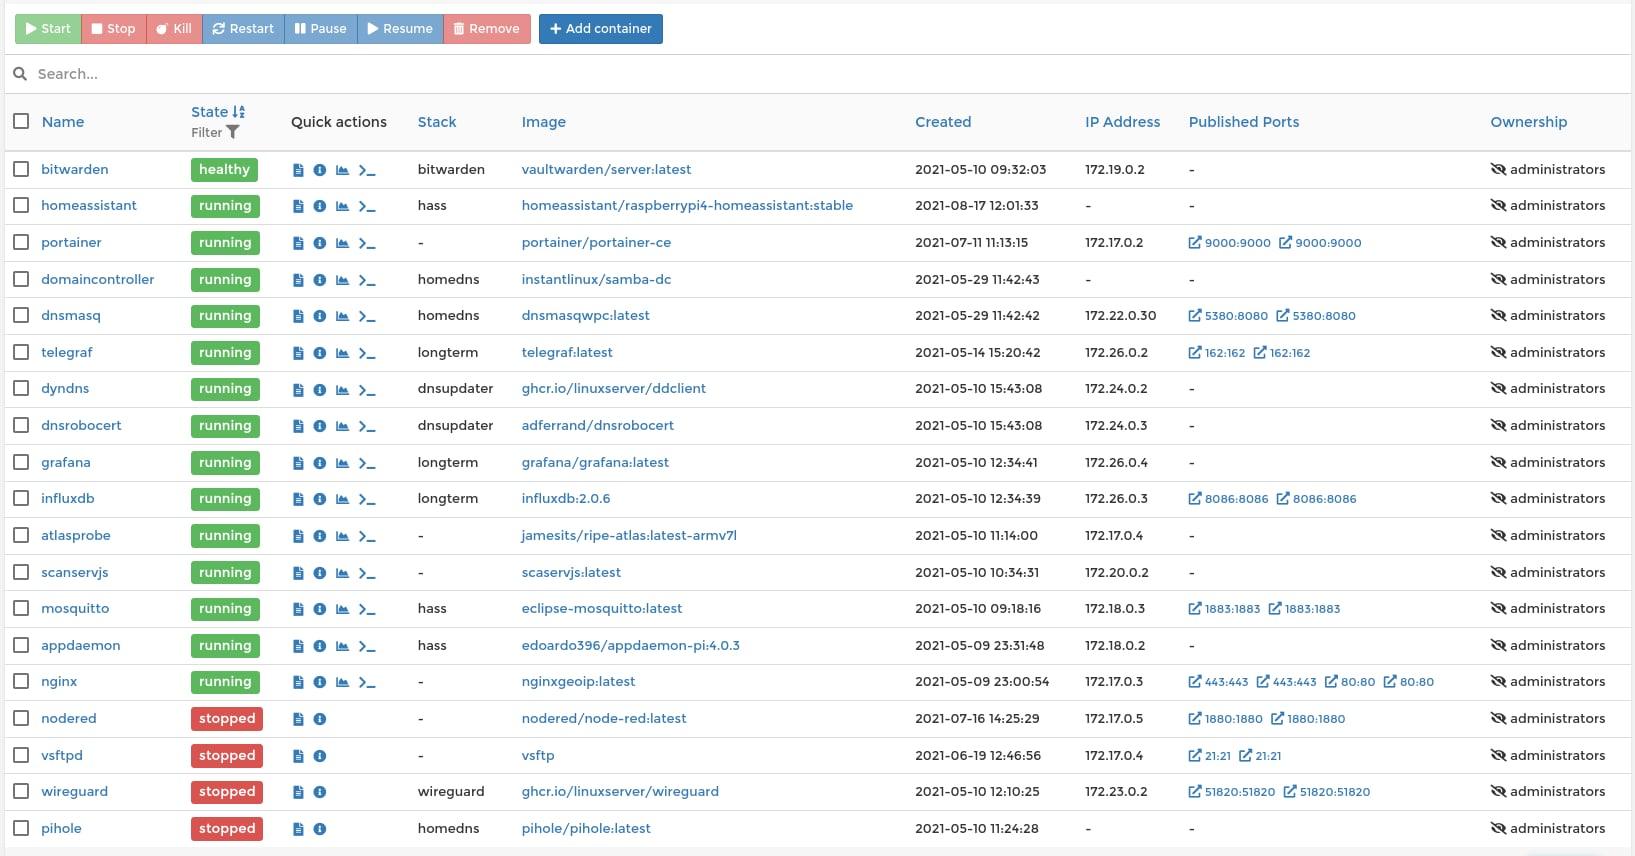Check the grafana row checkbox

[x=21, y=462]
